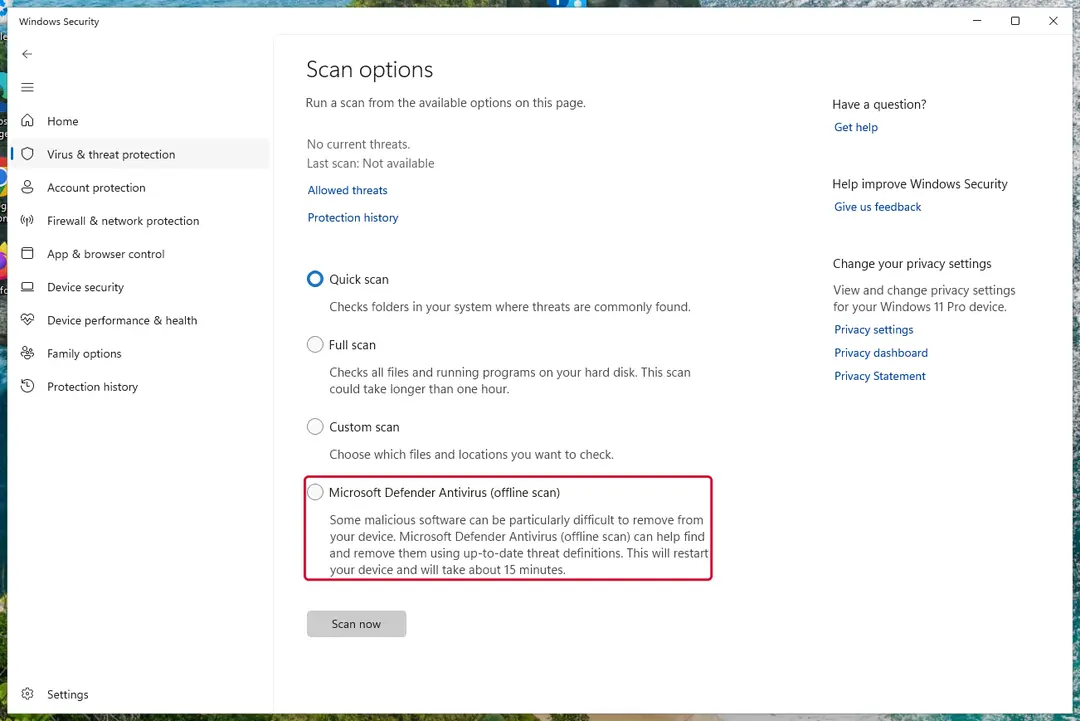This screenshot has height=721, width=1080.
Task: Click the 'Have a question?' heading
Action: click(879, 104)
